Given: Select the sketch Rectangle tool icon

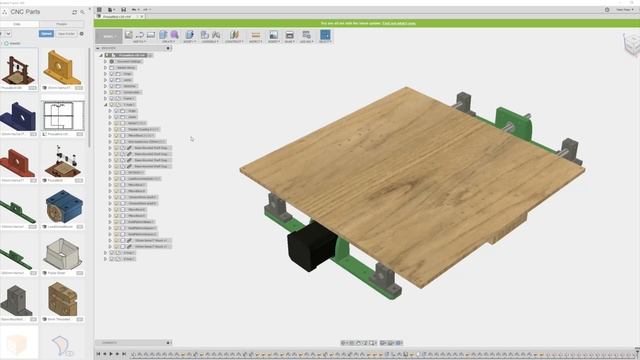Looking at the screenshot, I should (151, 35).
